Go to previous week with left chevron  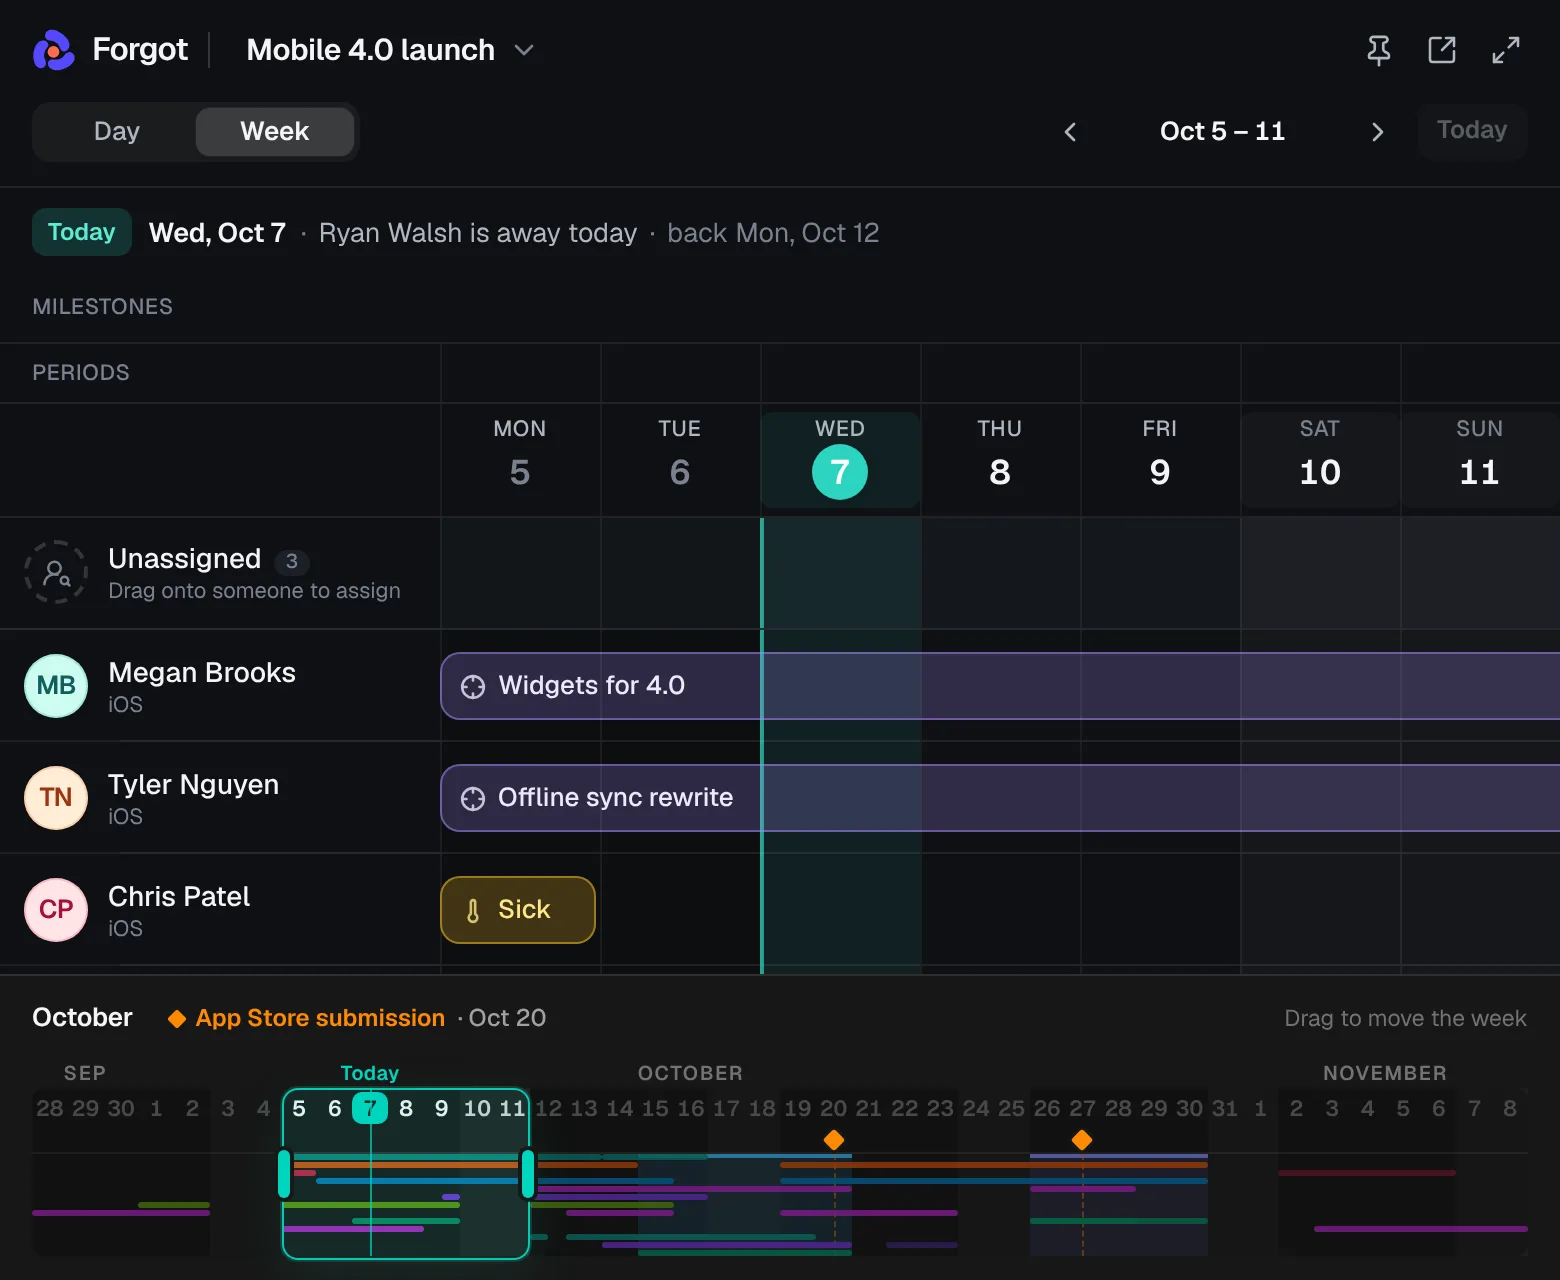click(x=1070, y=132)
